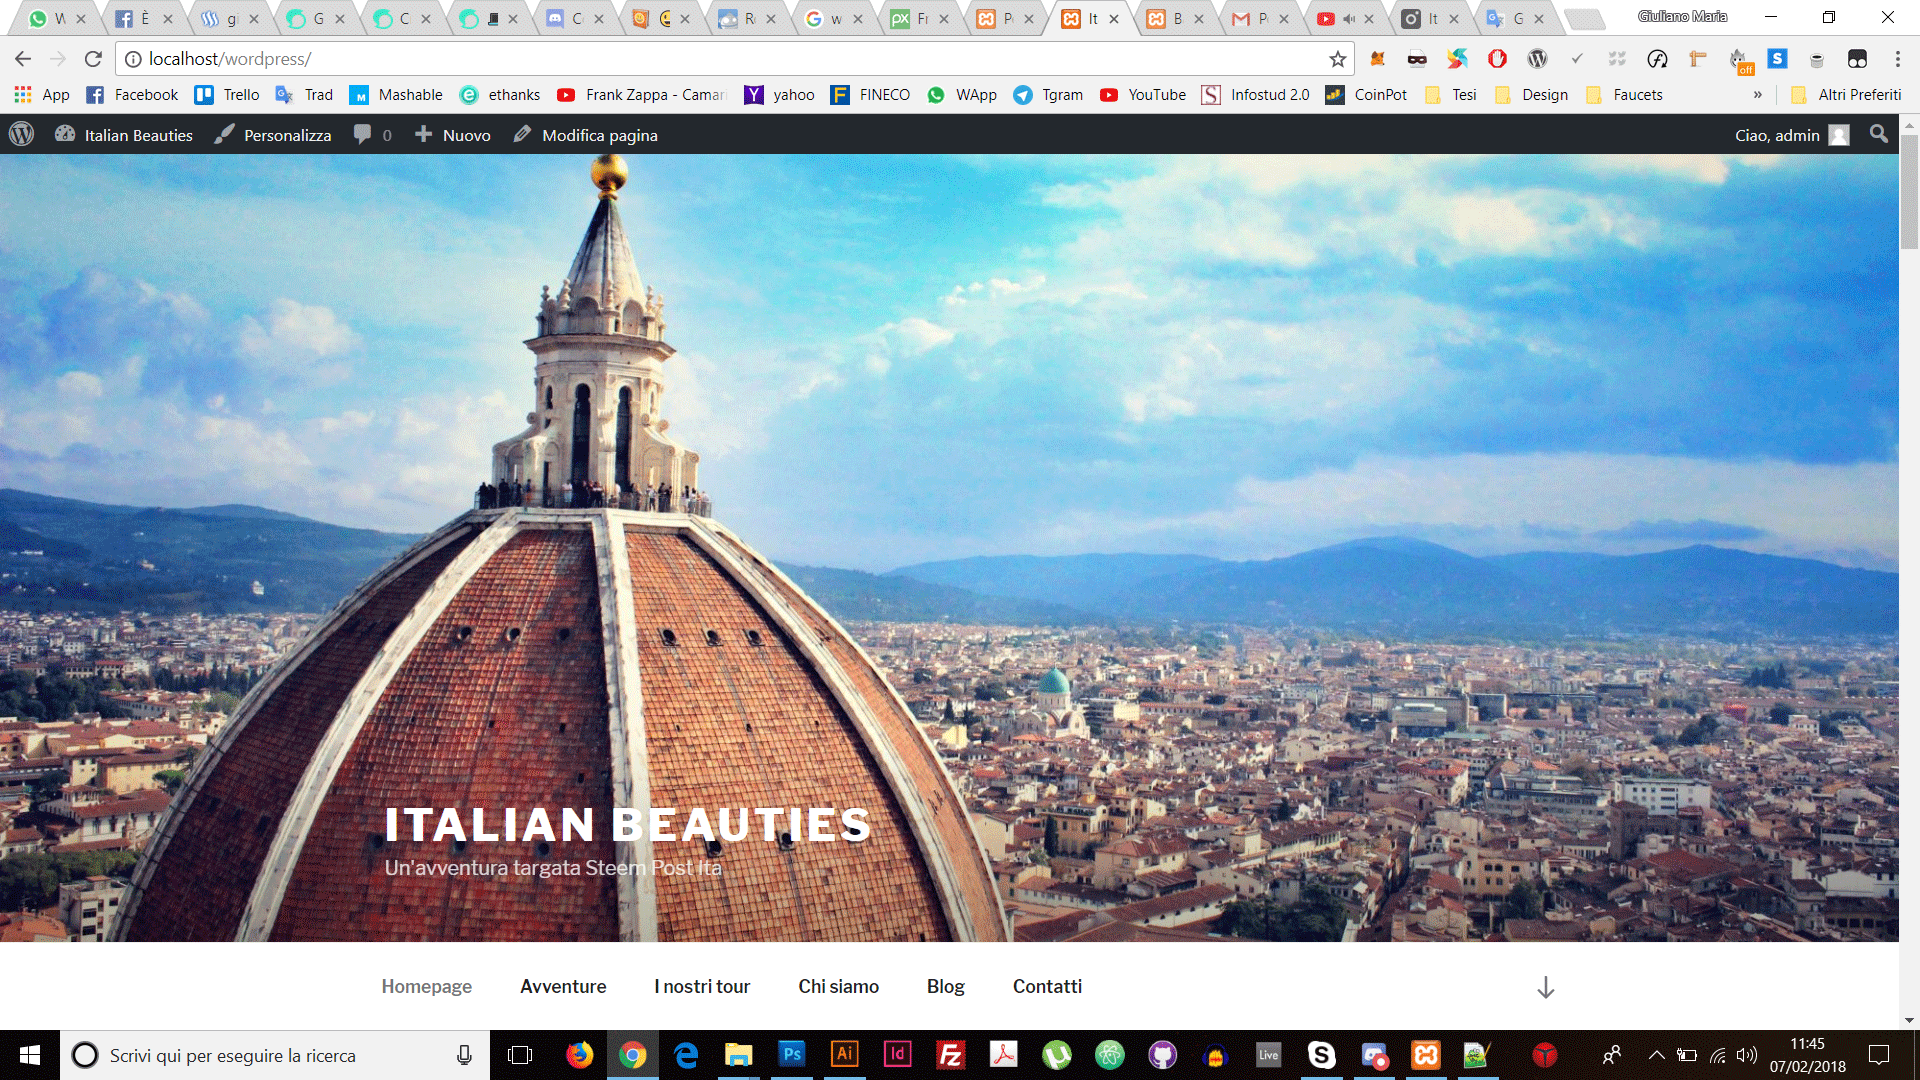
Task: Click the scroll-down arrow in site menu
Action: [1545, 987]
